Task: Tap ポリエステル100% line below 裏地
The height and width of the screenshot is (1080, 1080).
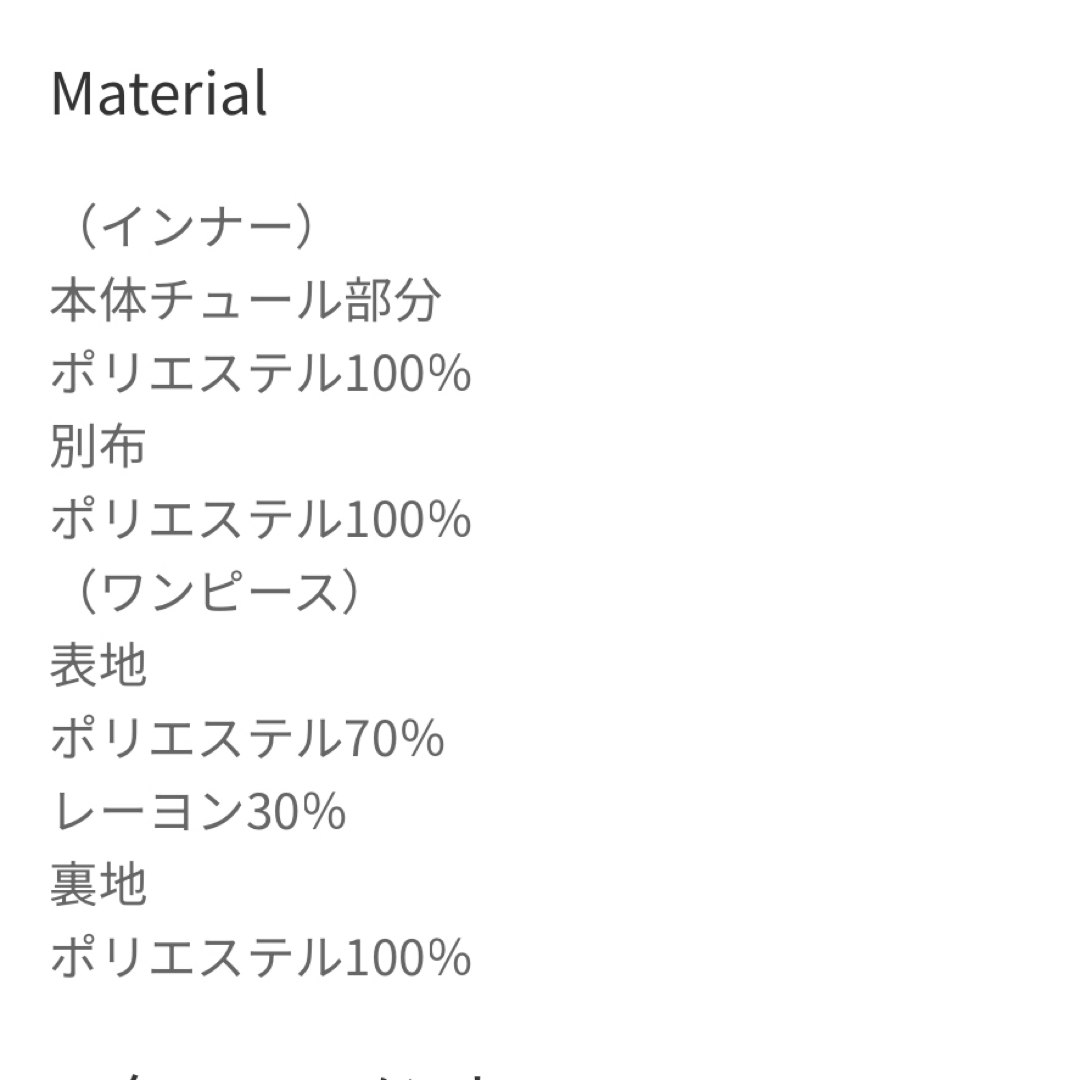Action: [x=261, y=957]
